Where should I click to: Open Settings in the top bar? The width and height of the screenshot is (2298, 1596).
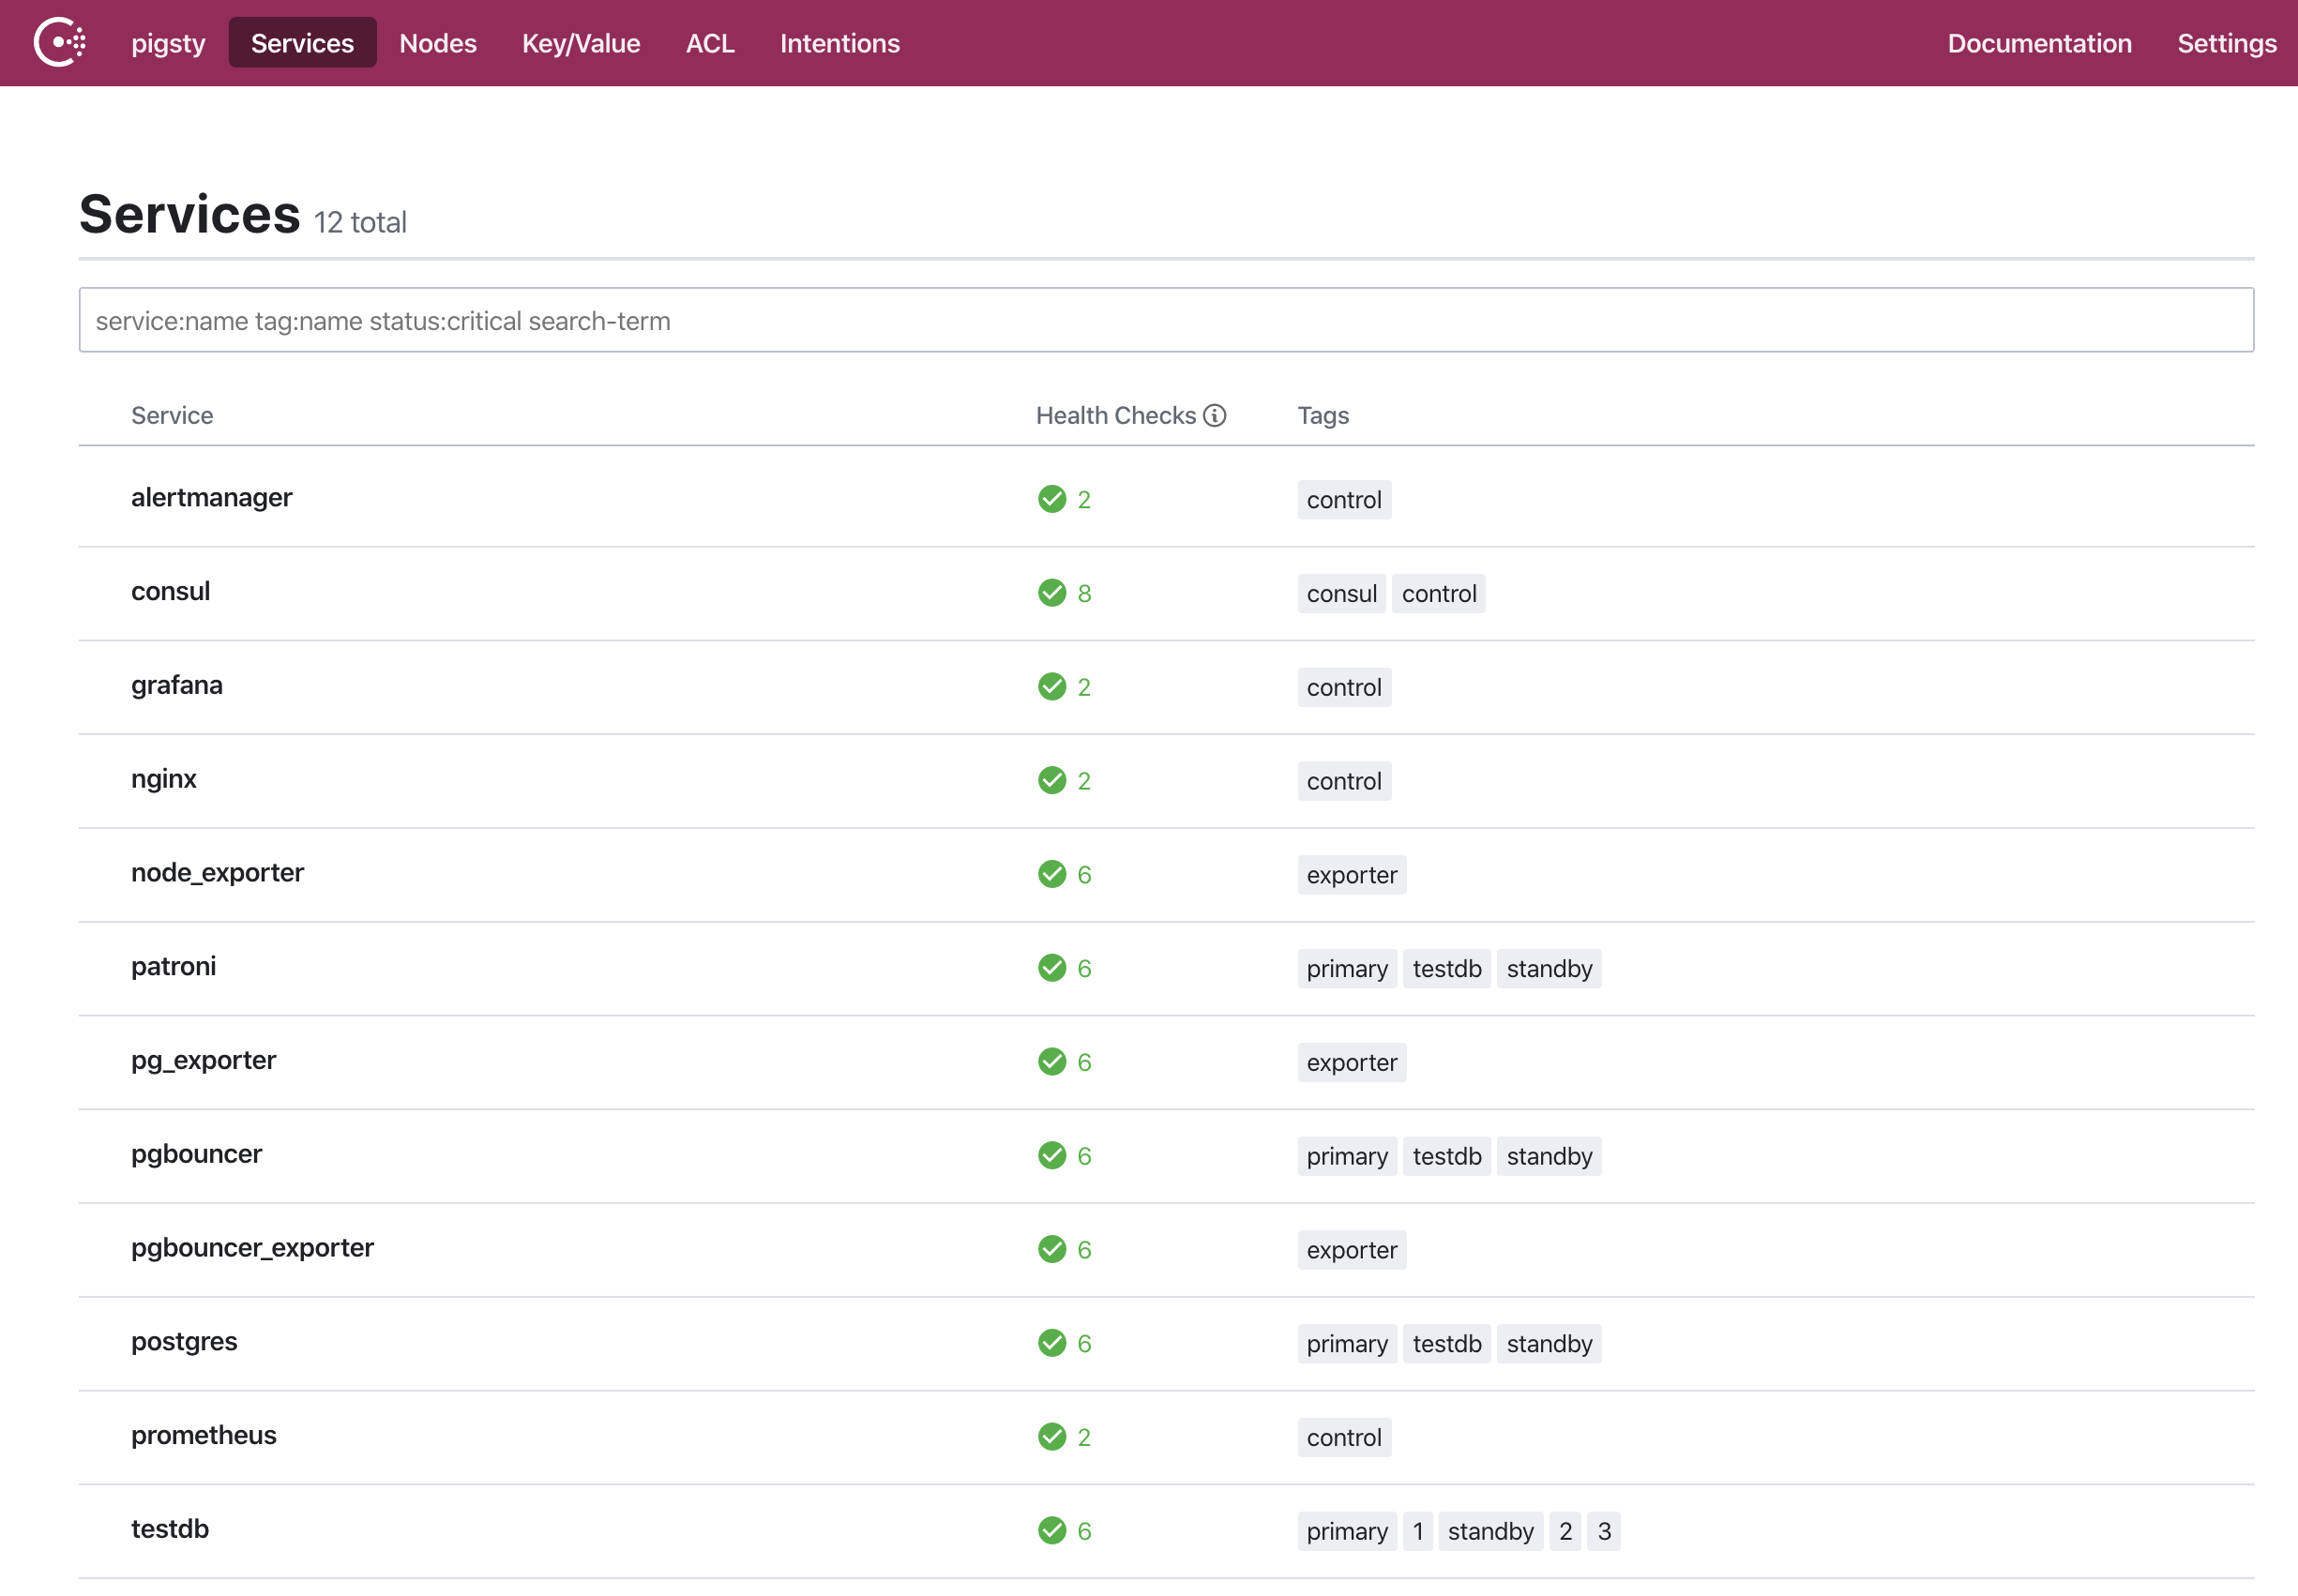[2226, 43]
